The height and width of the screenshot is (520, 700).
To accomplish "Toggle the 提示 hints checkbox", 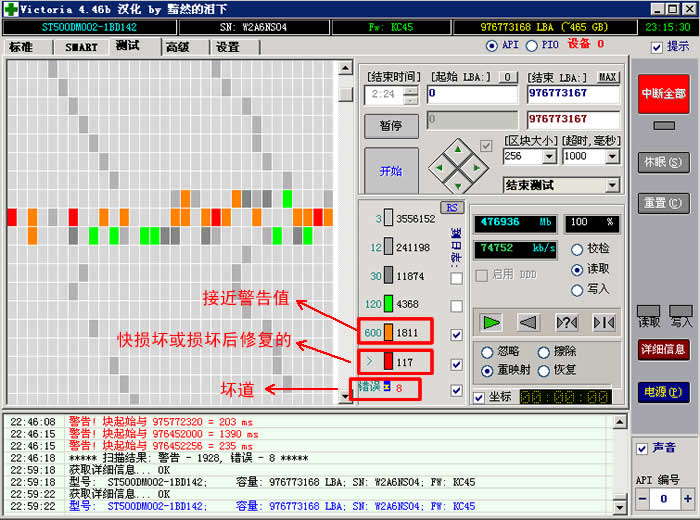I will [x=656, y=47].
